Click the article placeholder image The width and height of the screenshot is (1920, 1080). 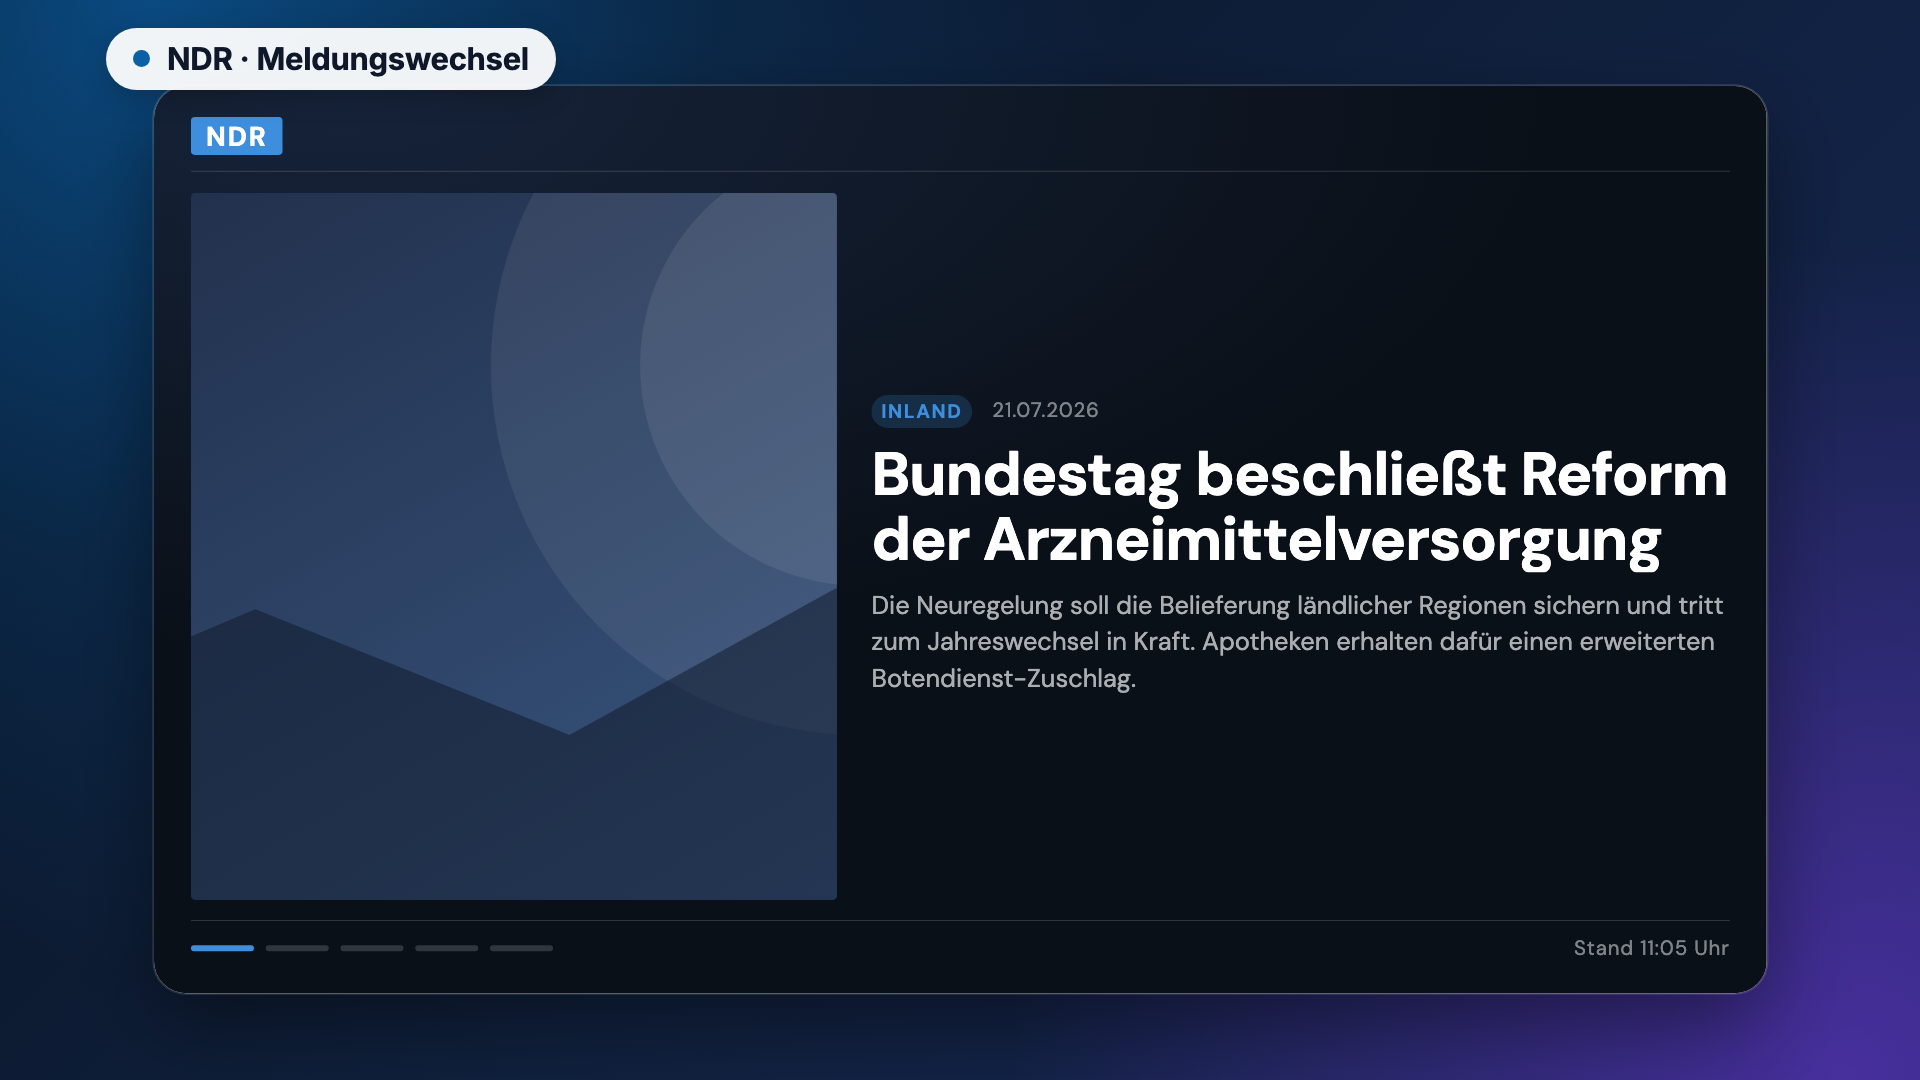click(x=514, y=546)
